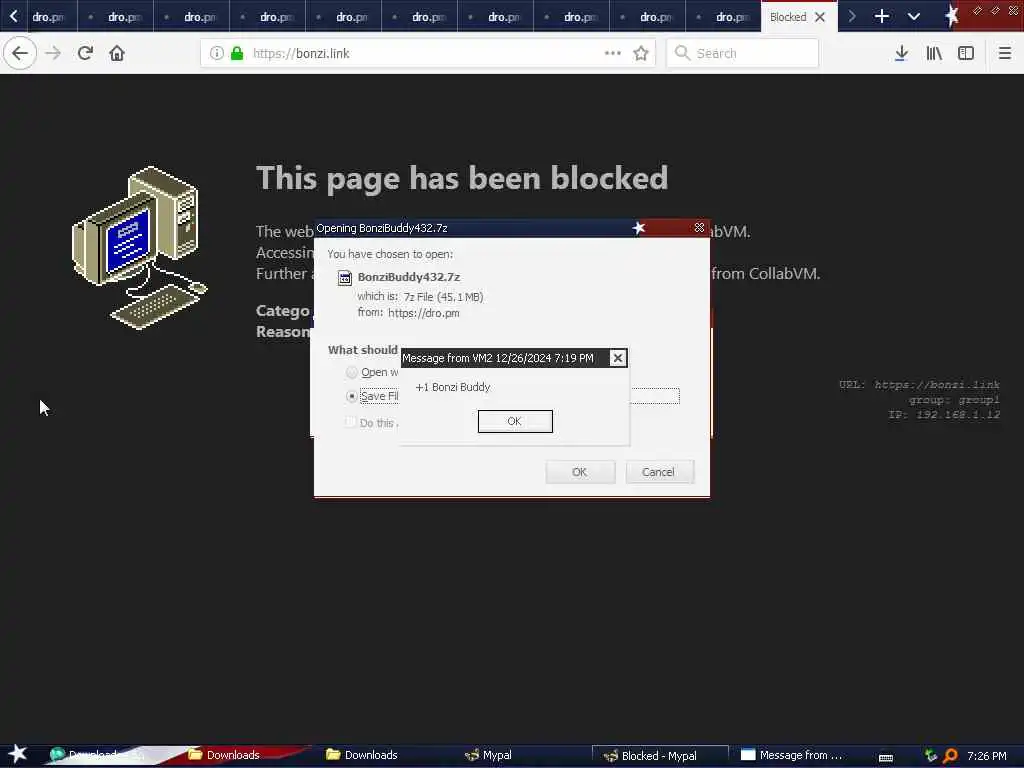Select the Save File radio option
1024x768 pixels.
pyautogui.click(x=351, y=396)
